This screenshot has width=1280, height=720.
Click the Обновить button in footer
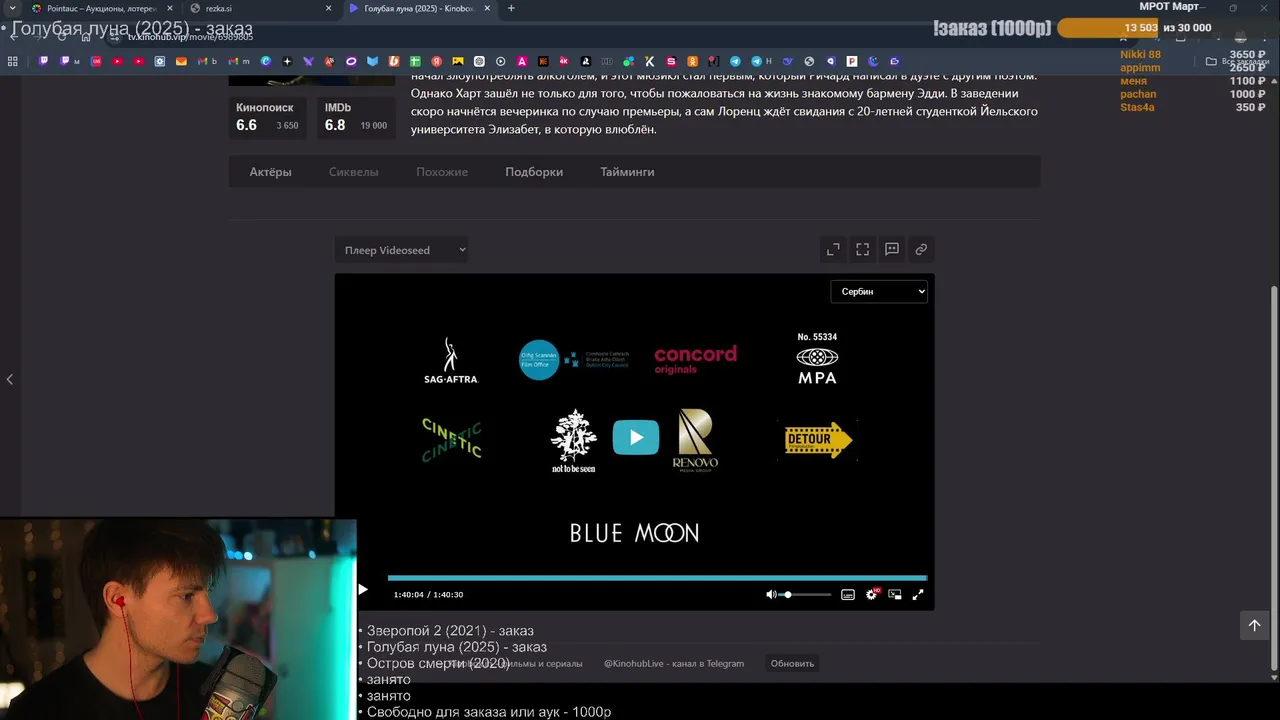(792, 663)
